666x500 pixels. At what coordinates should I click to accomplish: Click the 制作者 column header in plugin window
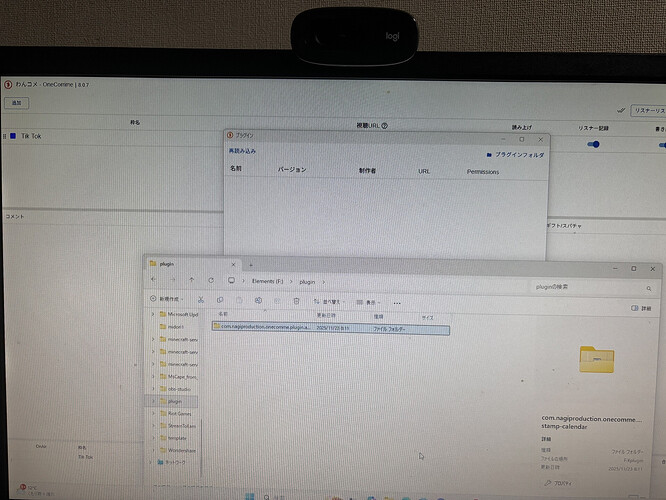(367, 171)
